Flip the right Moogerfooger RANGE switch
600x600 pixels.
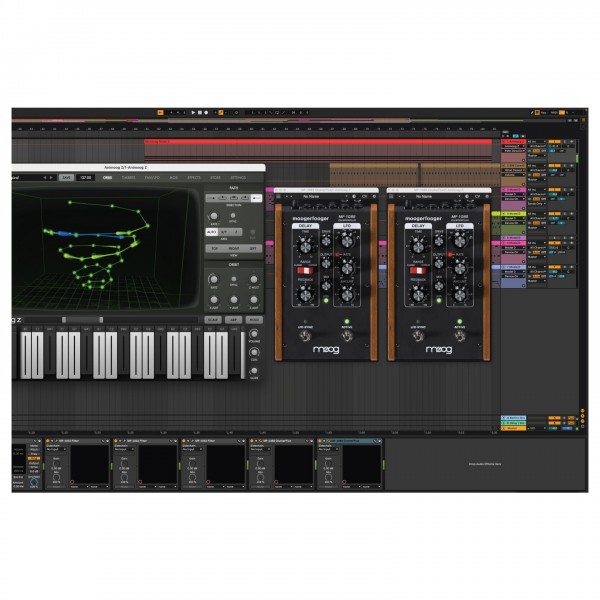pyautogui.click(x=418, y=271)
